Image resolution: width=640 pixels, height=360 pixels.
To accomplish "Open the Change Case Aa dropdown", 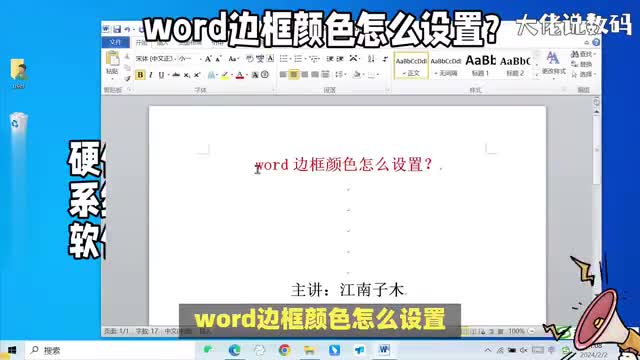I will 233,59.
